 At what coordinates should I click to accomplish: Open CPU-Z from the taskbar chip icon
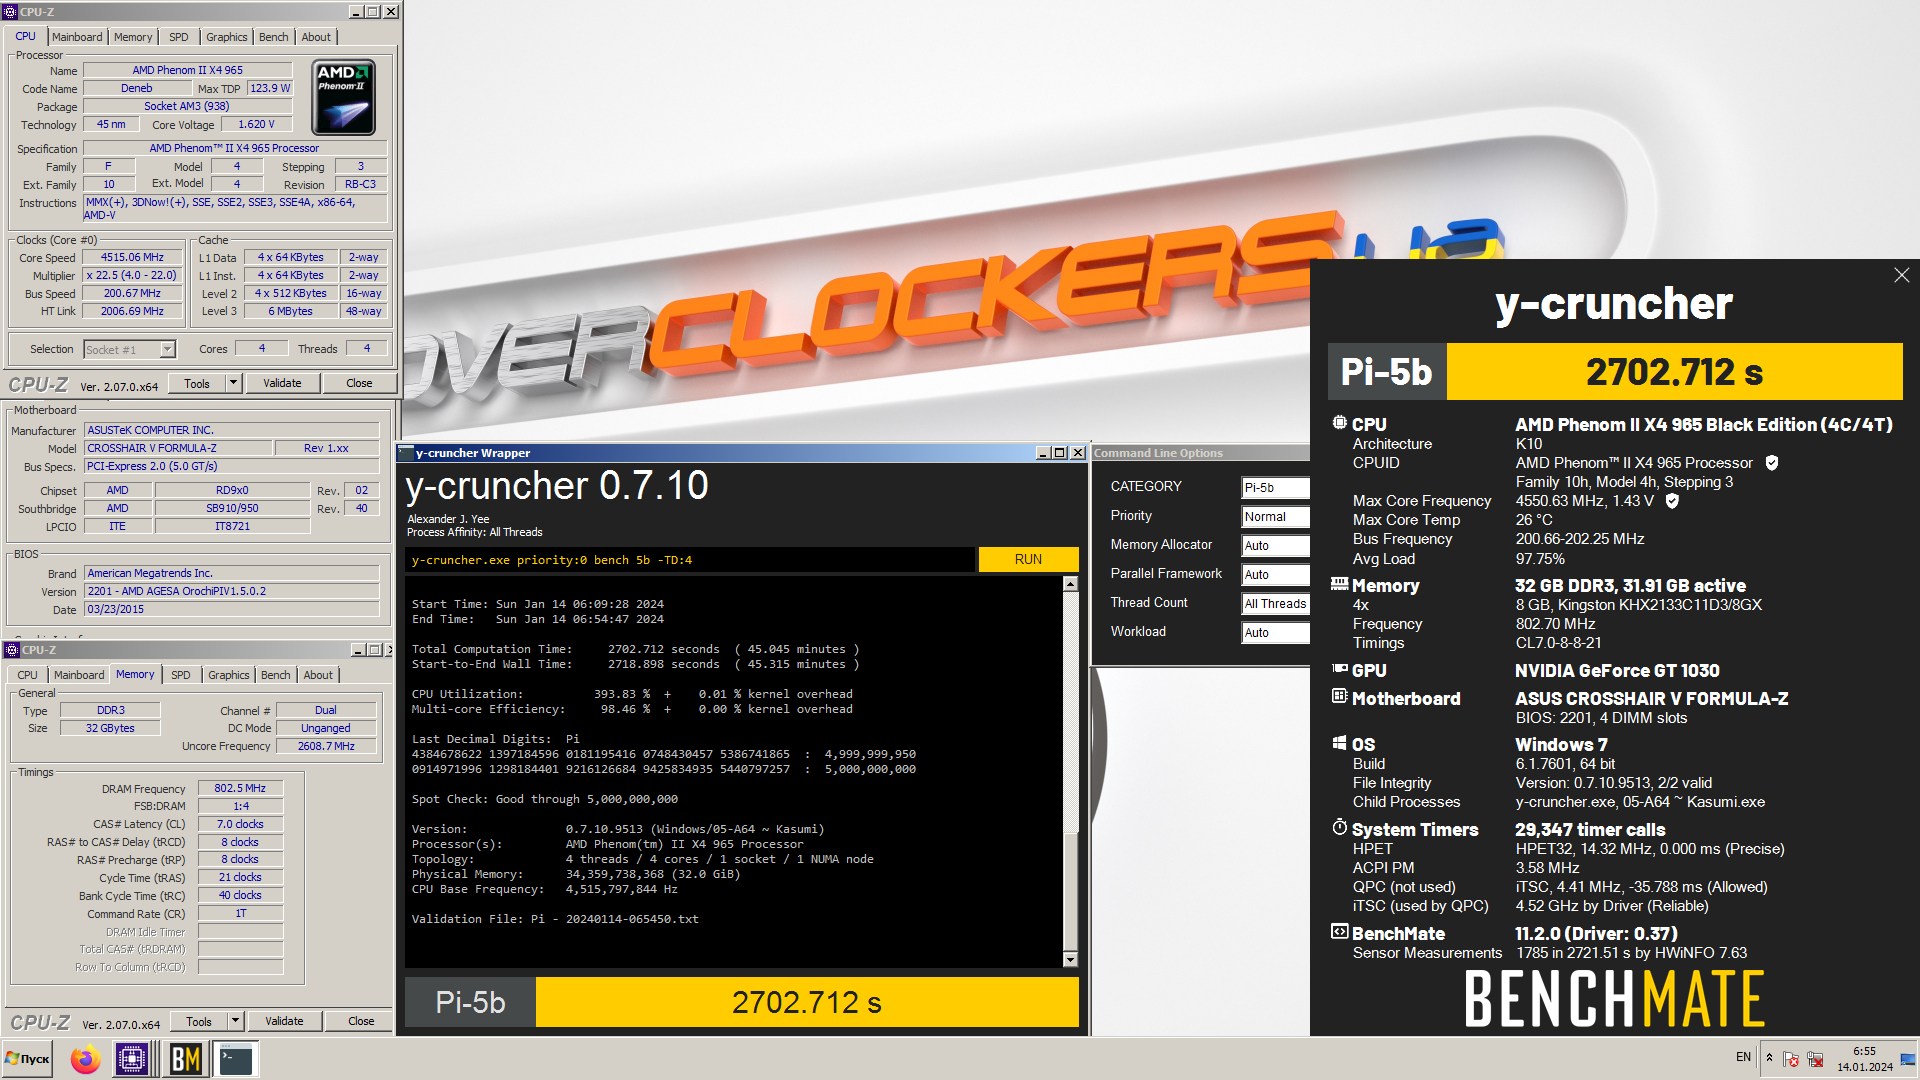click(132, 1059)
